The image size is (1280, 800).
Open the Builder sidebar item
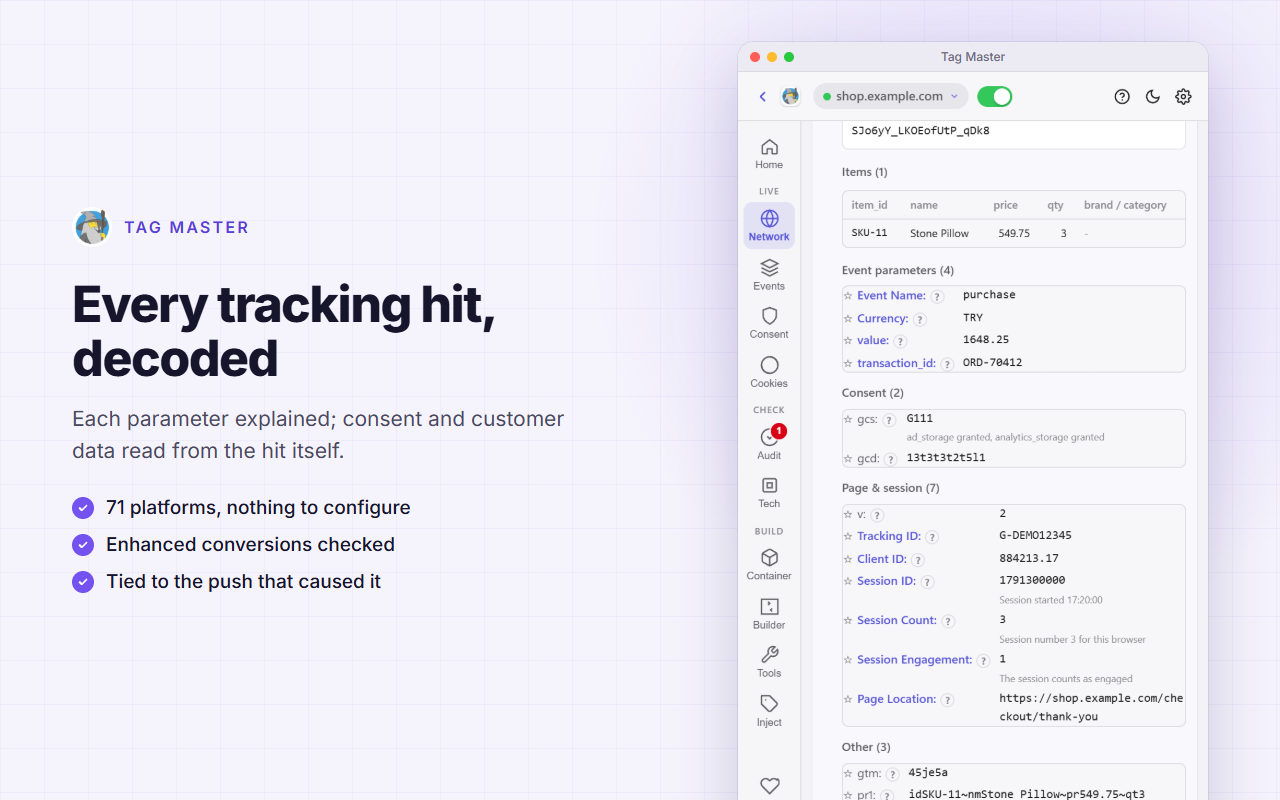769,614
